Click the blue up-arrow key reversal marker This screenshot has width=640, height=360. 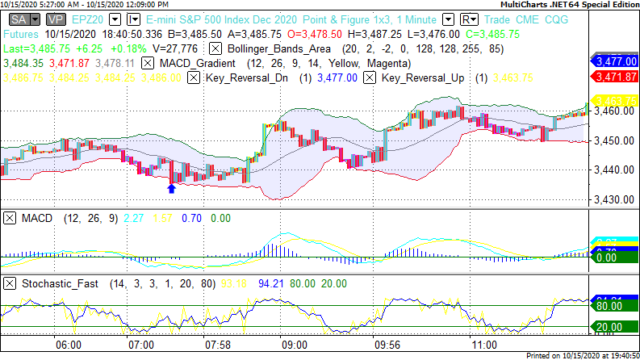click(x=171, y=189)
